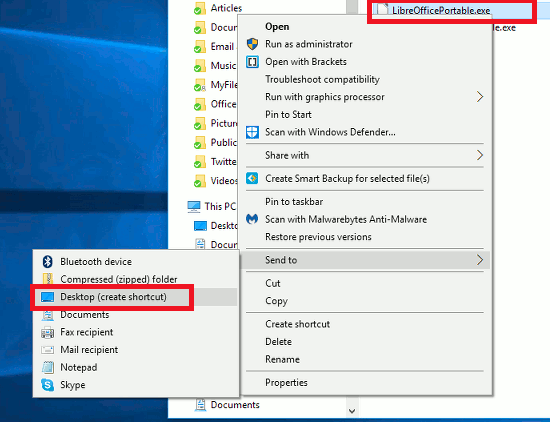Expand the Share with submenu arrow

[480, 155]
